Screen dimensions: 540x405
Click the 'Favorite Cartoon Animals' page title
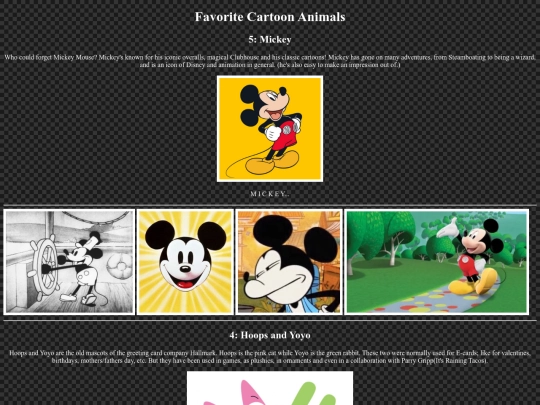270,17
